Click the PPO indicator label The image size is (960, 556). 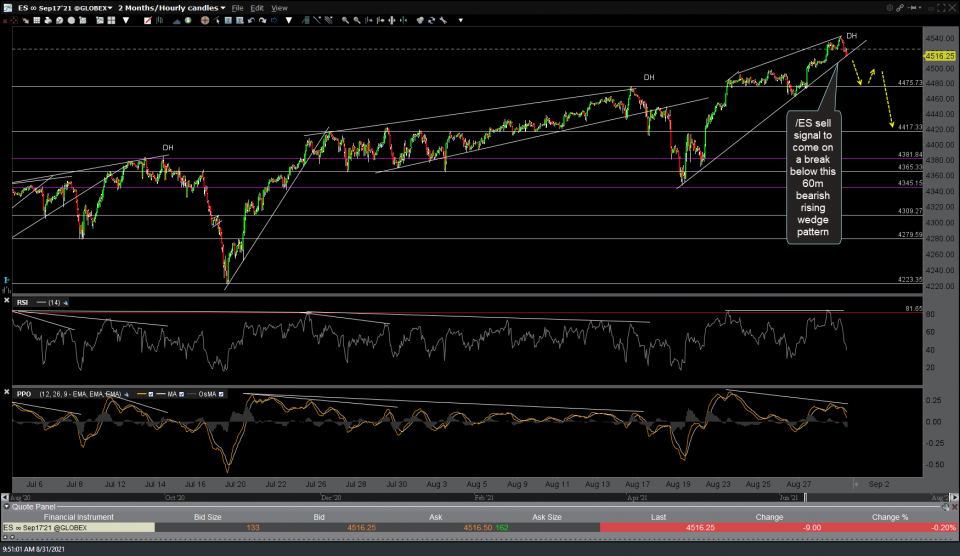[x=24, y=394]
